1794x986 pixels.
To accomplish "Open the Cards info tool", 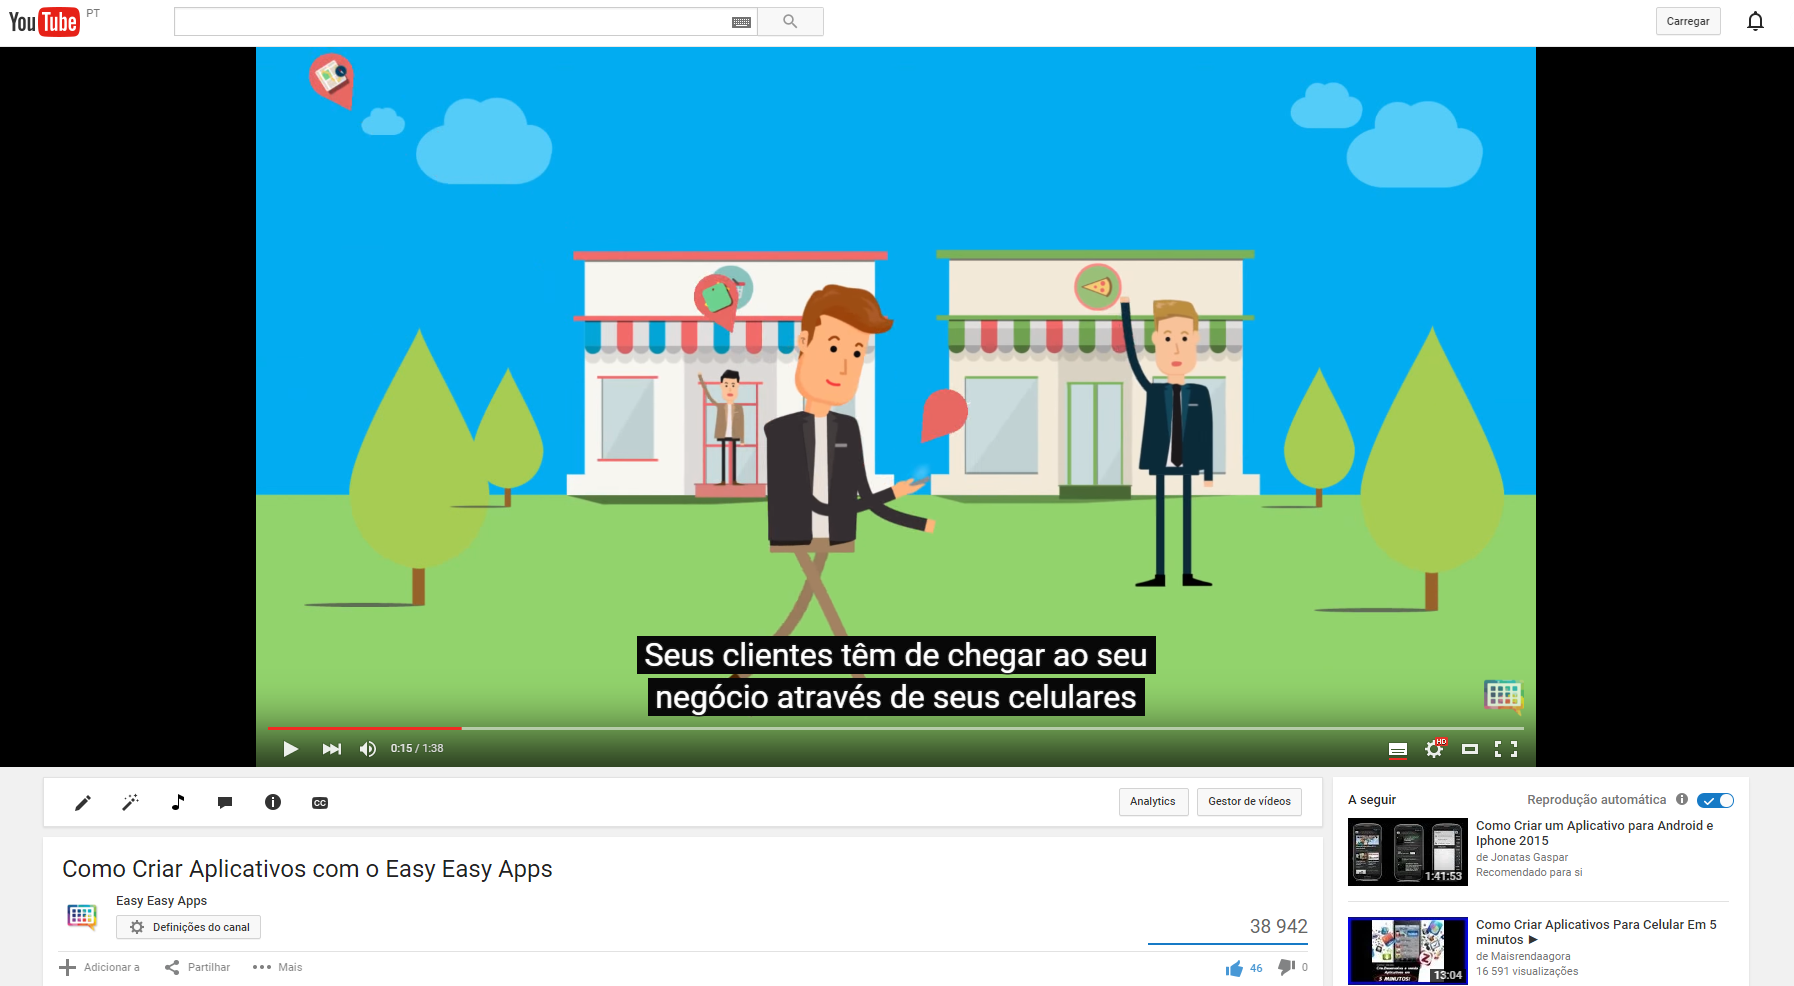I will (272, 802).
